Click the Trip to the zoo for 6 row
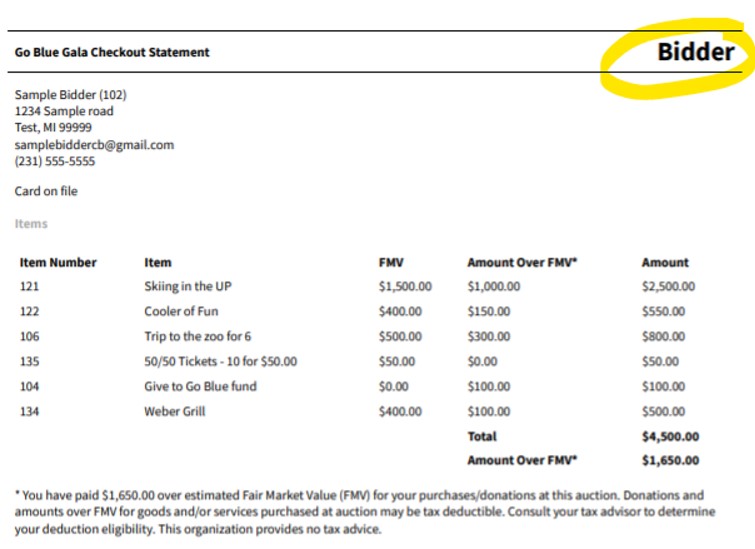Viewport: 755px width, 549px height. 198,337
